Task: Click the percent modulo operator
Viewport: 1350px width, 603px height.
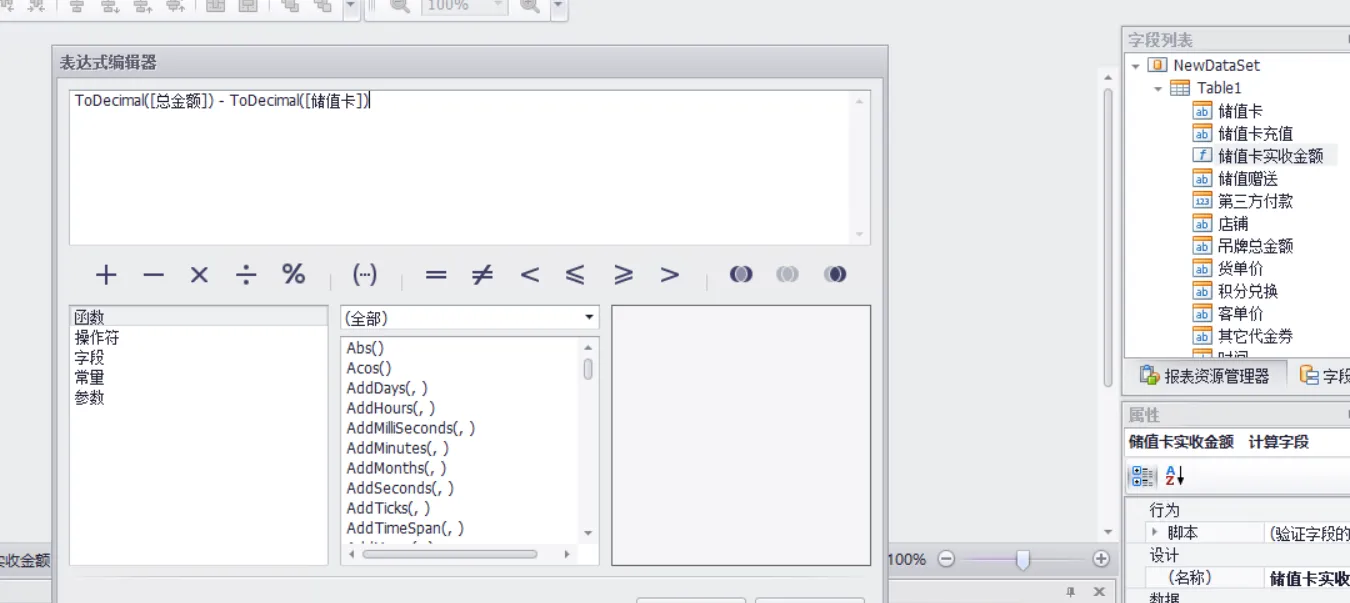Action: click(293, 275)
